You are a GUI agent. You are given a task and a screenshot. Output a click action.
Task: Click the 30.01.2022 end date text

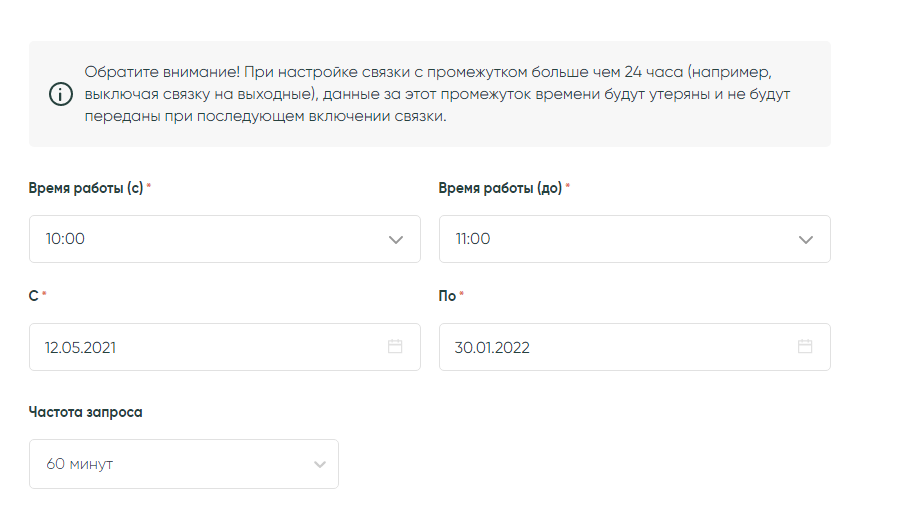492,348
